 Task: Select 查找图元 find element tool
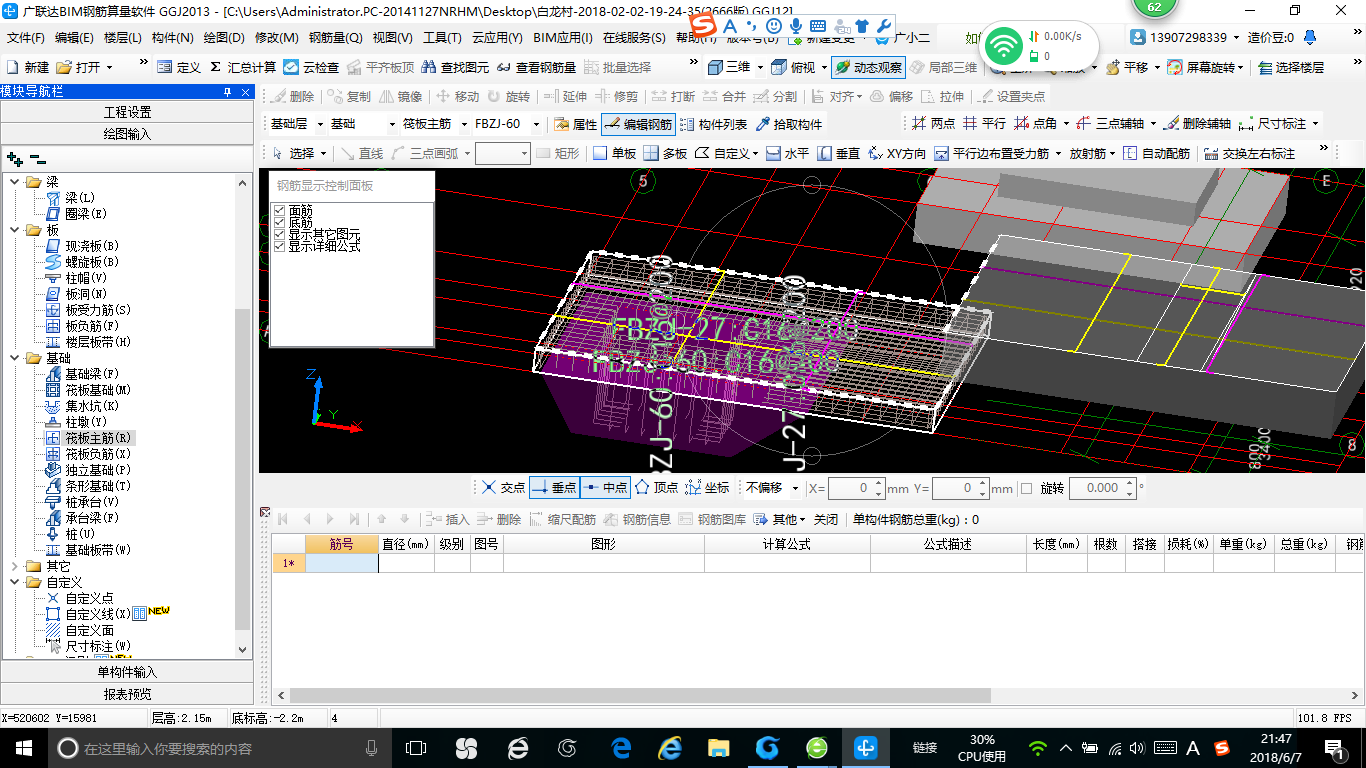pyautogui.click(x=456, y=67)
